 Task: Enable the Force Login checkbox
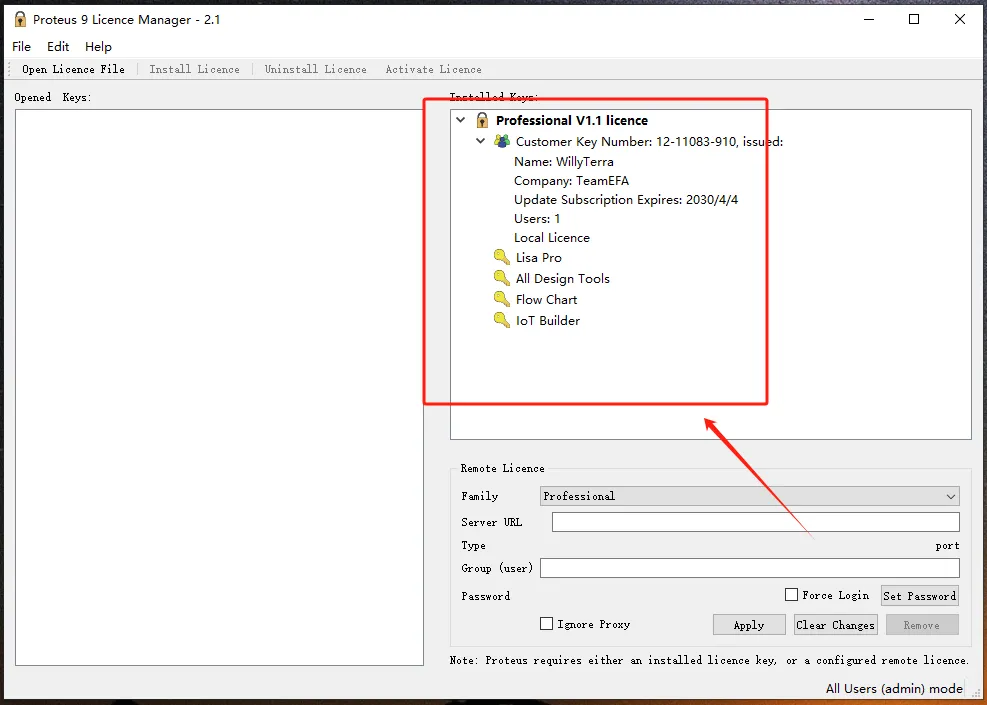point(791,594)
